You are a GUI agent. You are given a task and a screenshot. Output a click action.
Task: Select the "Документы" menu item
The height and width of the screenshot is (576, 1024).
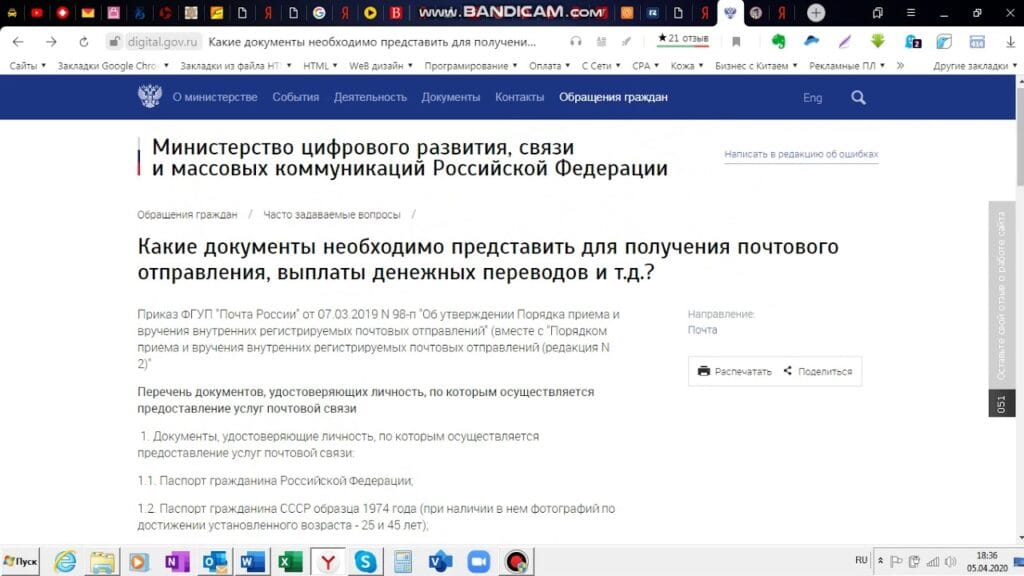pos(450,98)
